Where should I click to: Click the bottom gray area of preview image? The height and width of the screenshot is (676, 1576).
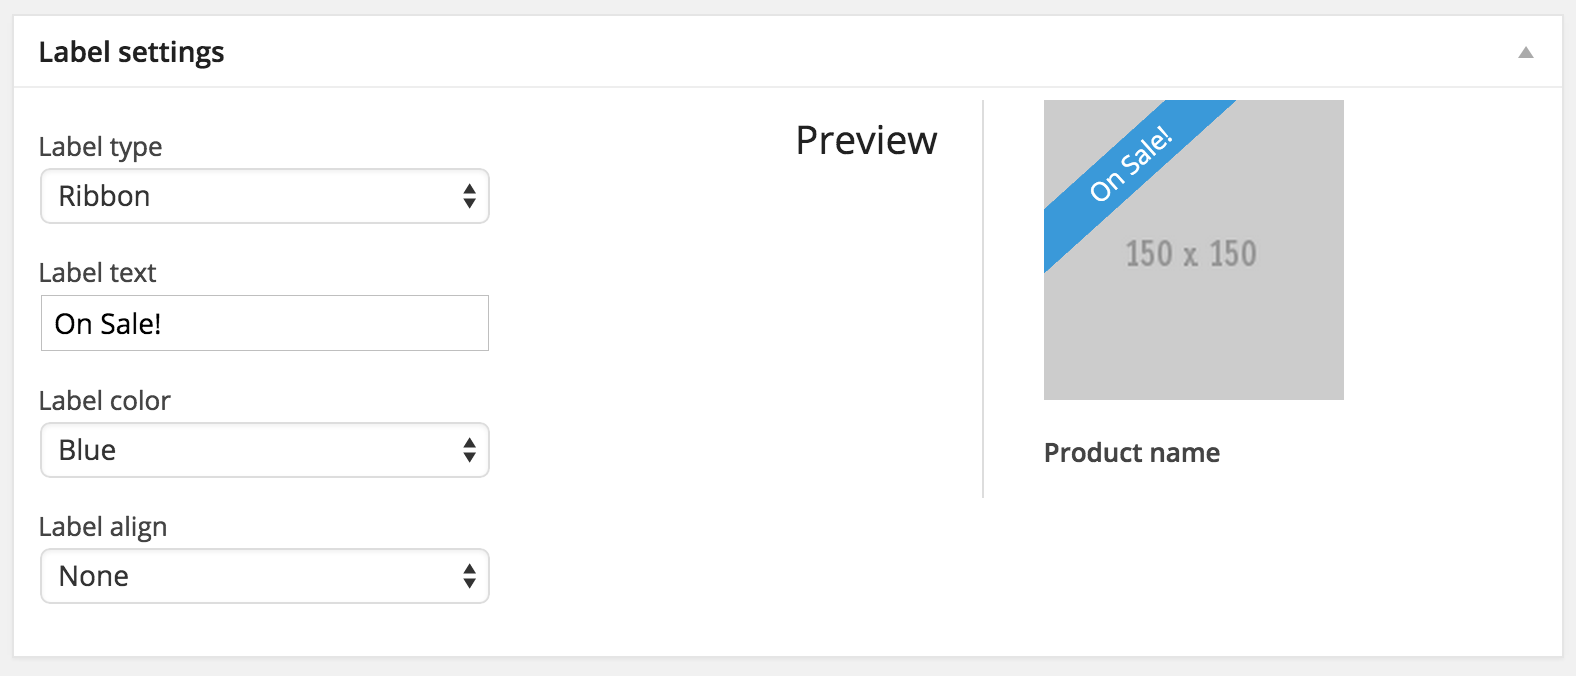(1193, 360)
